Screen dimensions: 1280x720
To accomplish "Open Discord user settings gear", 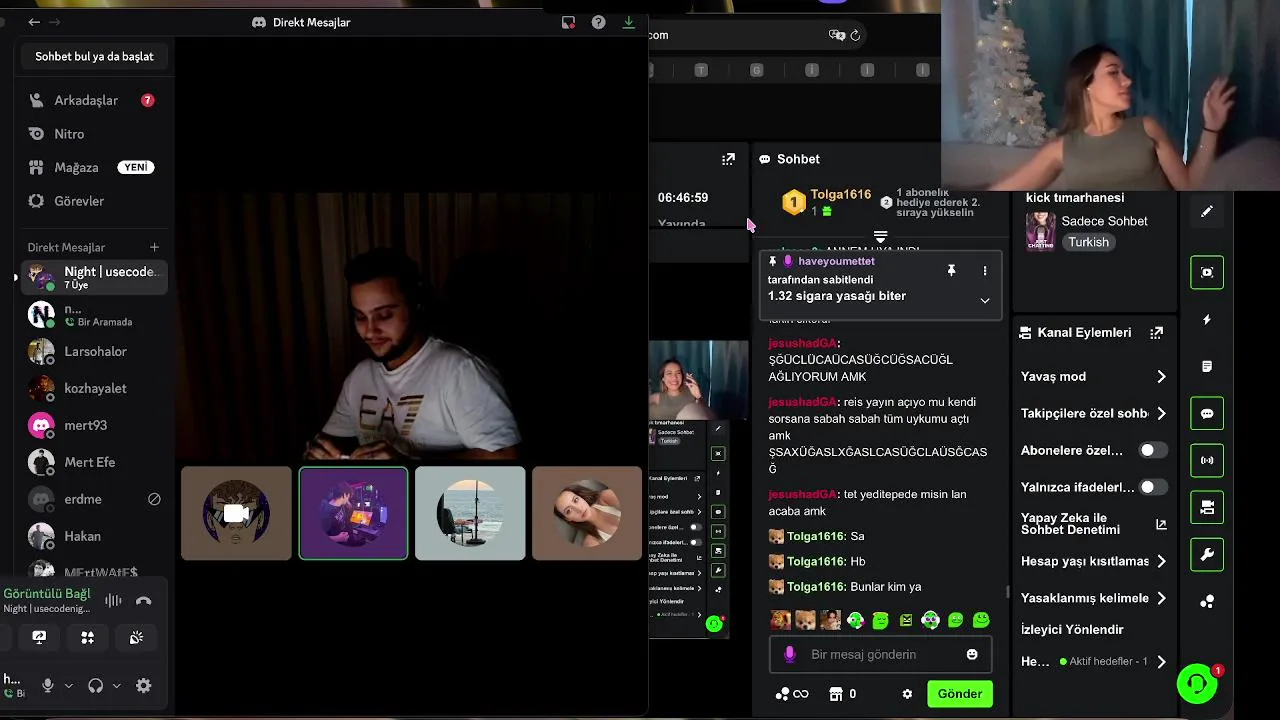I will tap(143, 685).
